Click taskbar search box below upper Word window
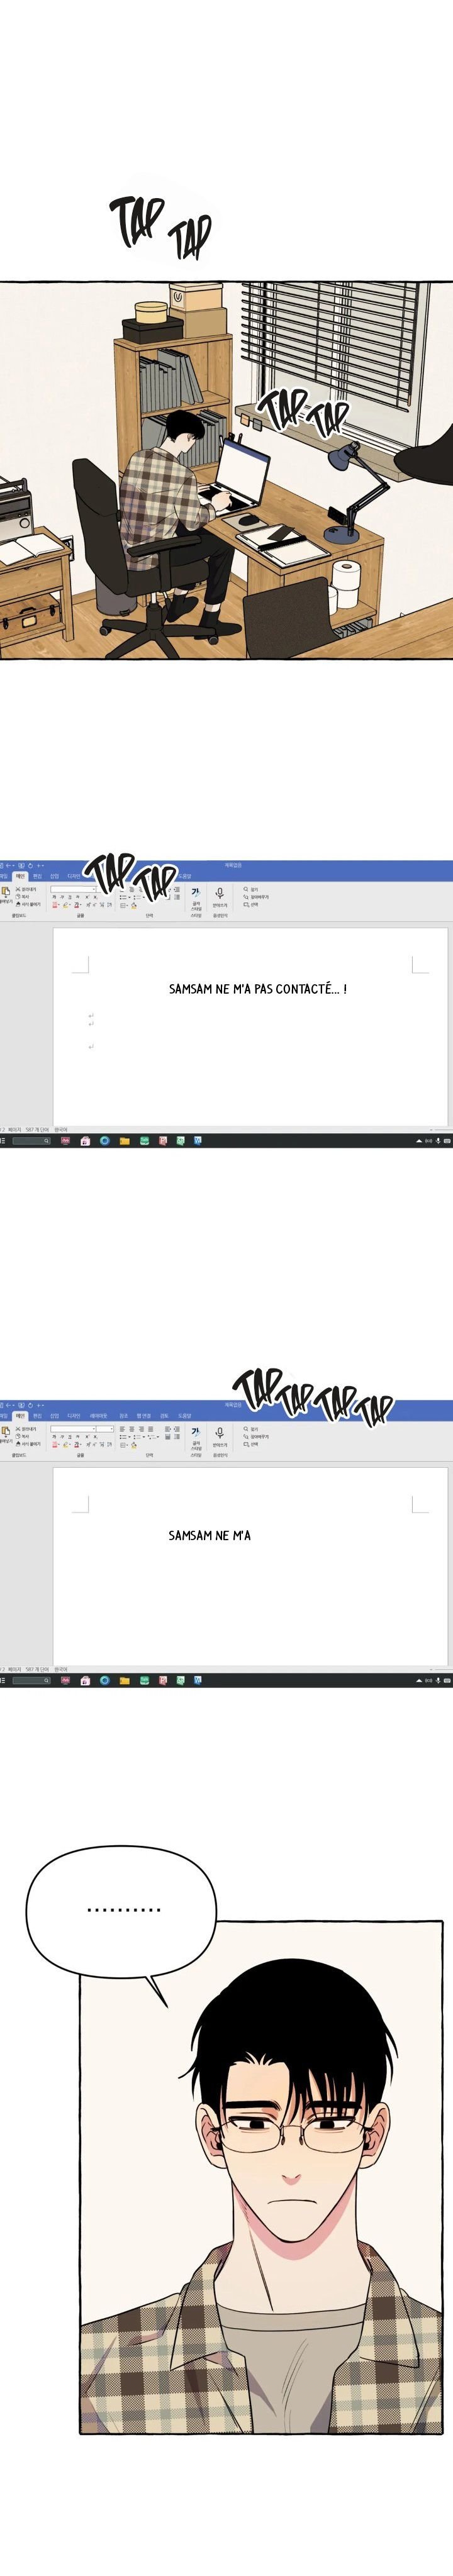Screen dimensions: 453x2576 (30, 1140)
